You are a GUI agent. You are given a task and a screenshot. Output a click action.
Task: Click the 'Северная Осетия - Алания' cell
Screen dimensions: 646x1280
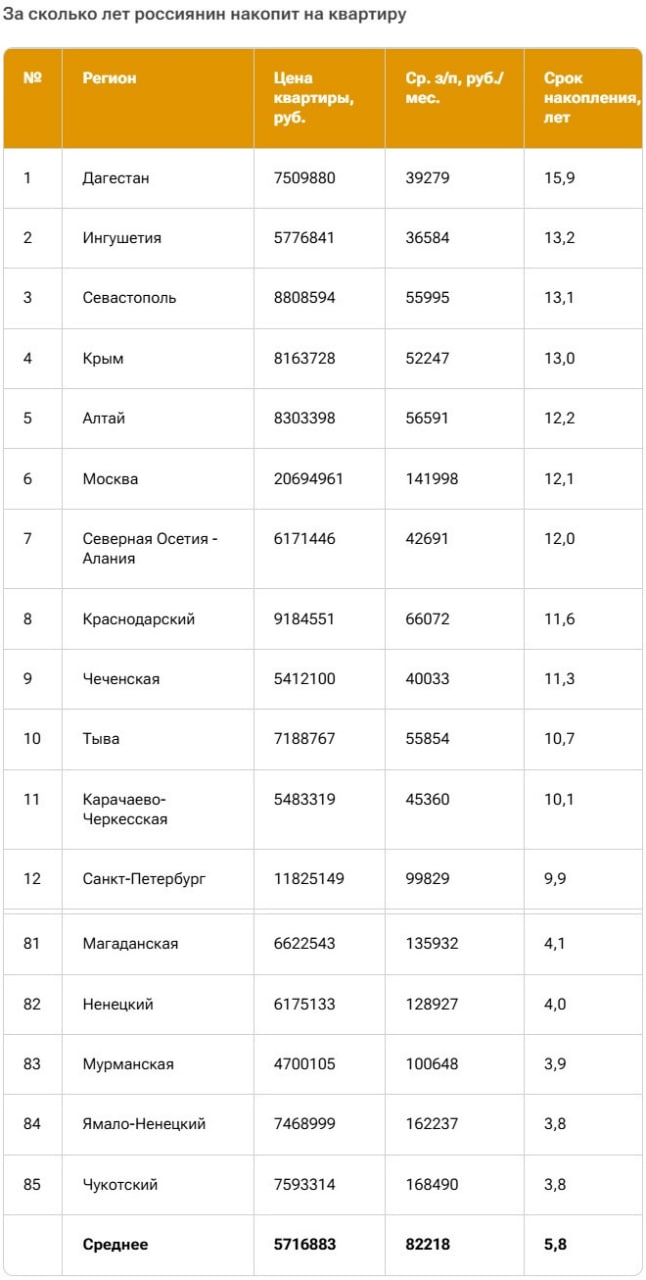coord(150,548)
